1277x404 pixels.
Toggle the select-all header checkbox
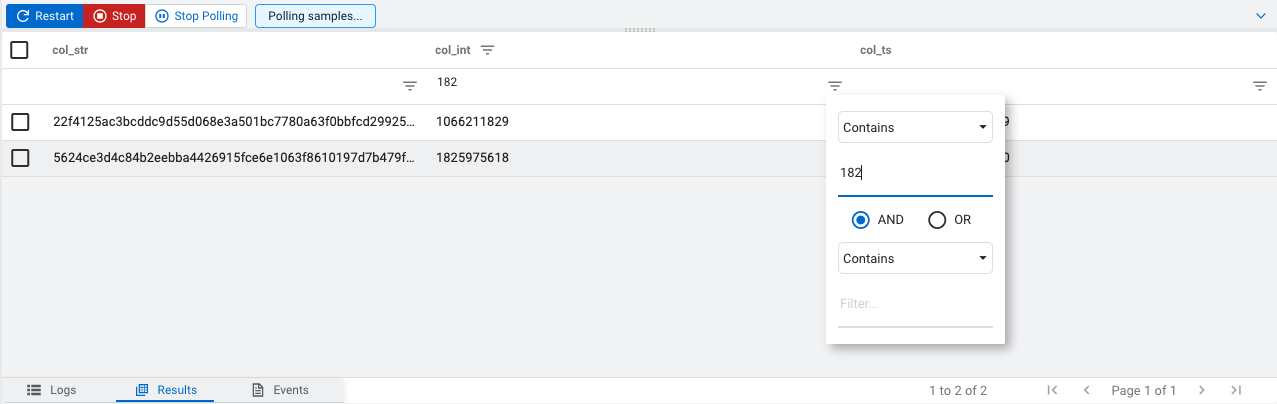point(19,50)
